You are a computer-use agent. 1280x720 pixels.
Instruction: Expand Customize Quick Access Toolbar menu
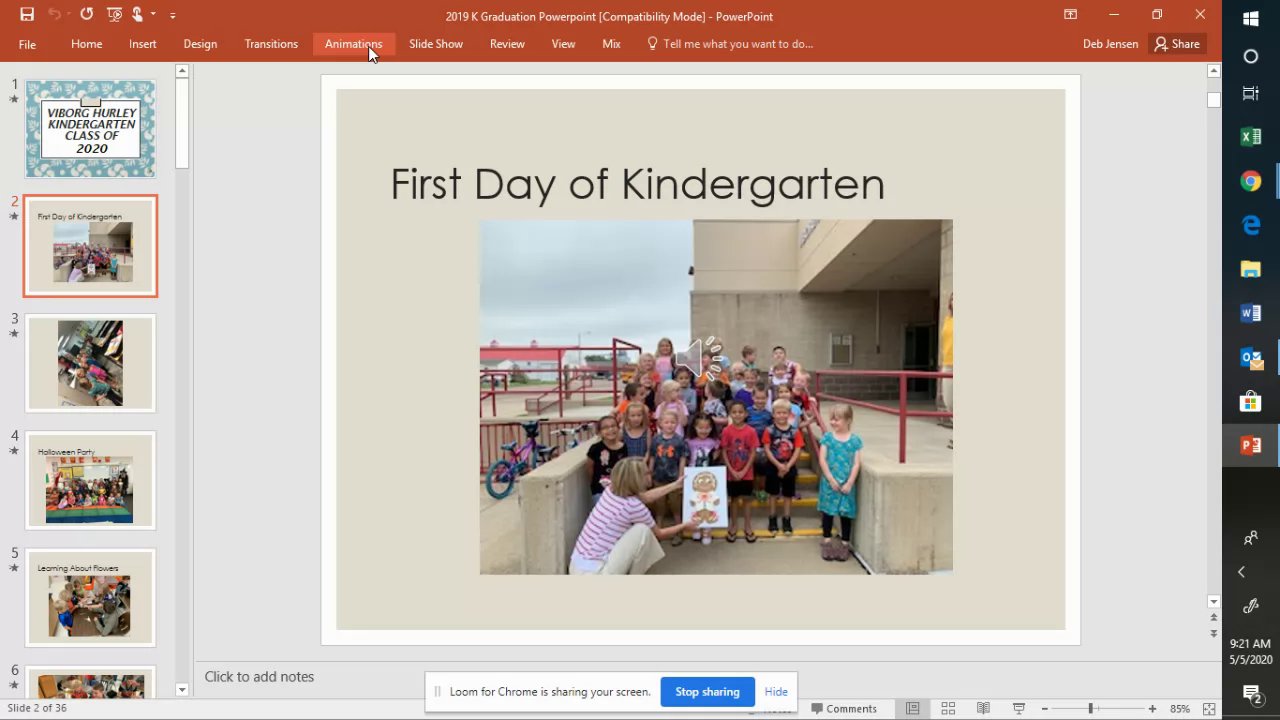pyautogui.click(x=173, y=16)
